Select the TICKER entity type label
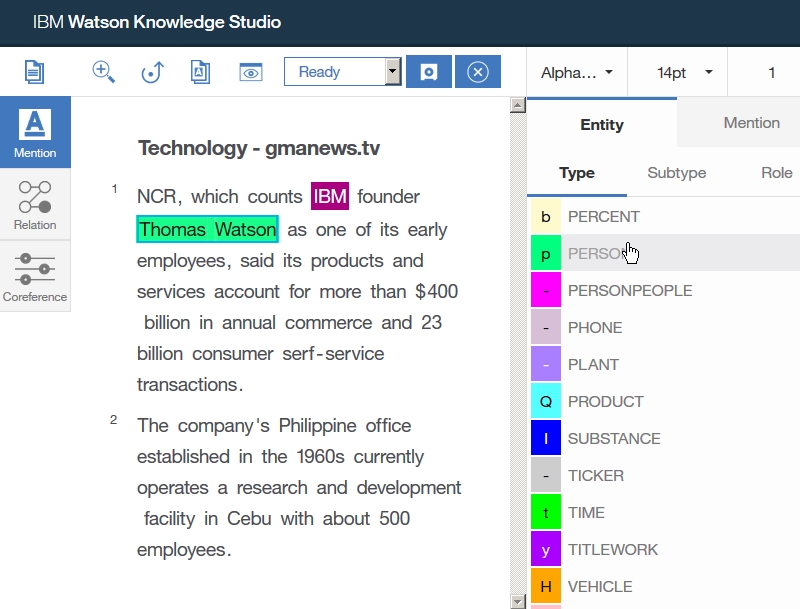The width and height of the screenshot is (800, 609). click(596, 475)
